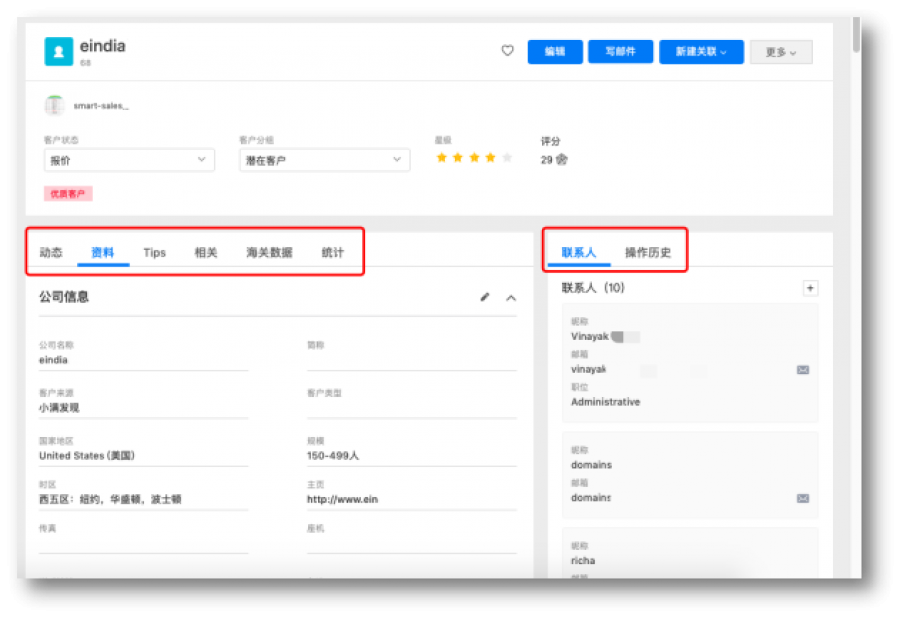Click the Administrative position text

tap(606, 402)
